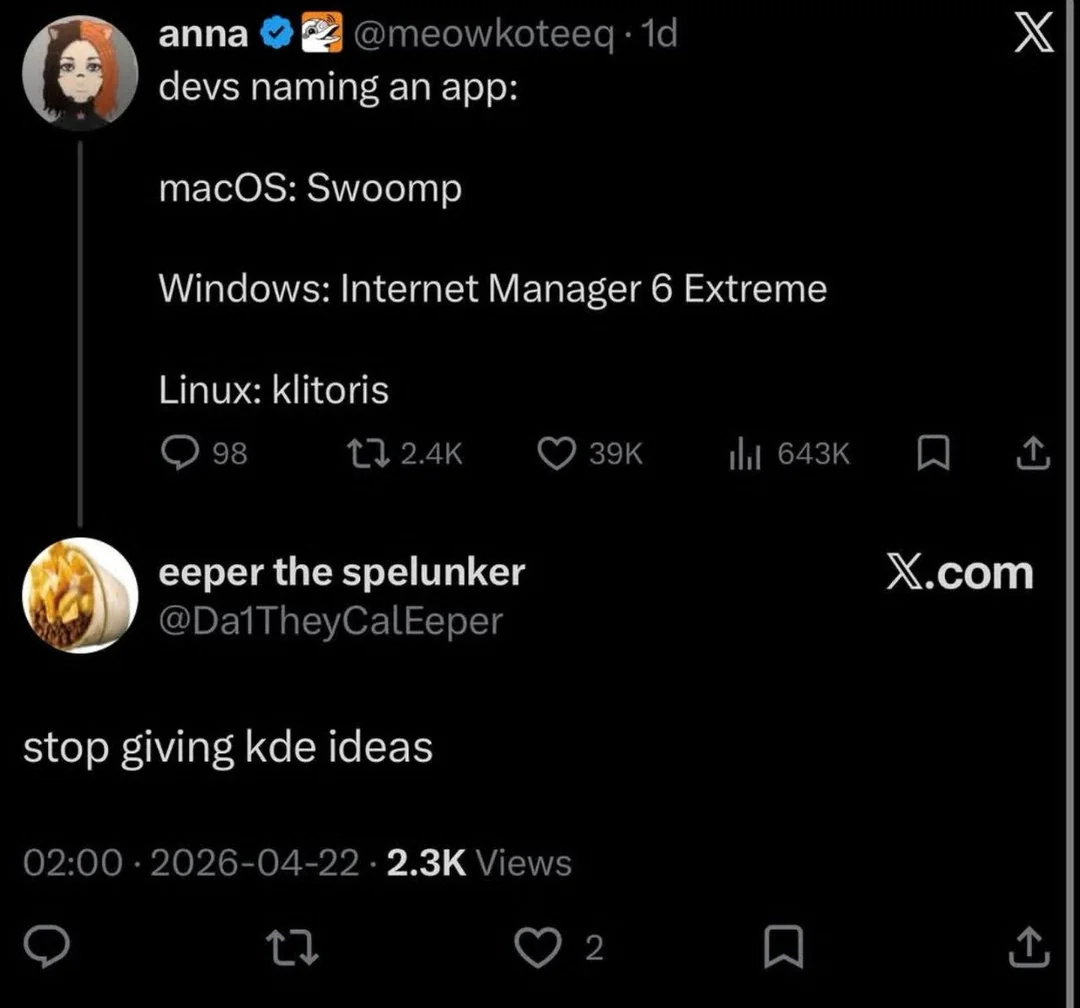The image size is (1080, 1008).
Task: Open view analytics showing 643K views
Action: coord(745,454)
